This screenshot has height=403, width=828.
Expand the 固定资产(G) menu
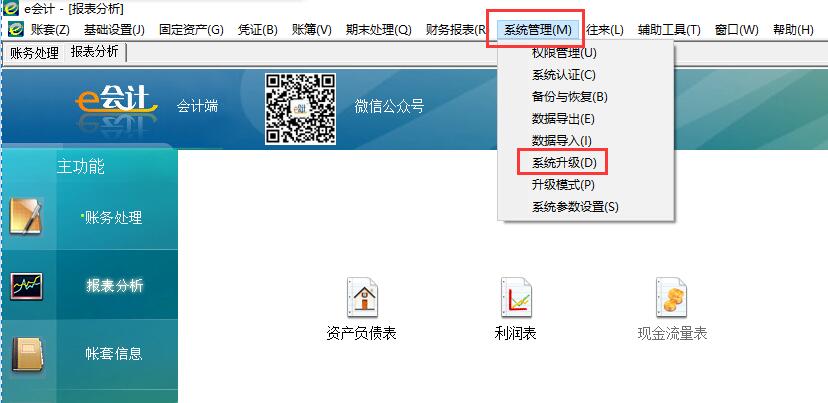pyautogui.click(x=191, y=30)
